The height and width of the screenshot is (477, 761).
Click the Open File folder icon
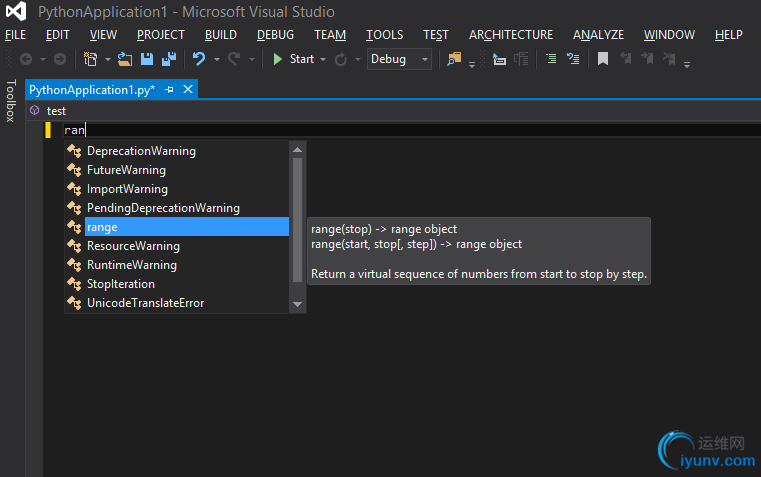click(x=125, y=59)
